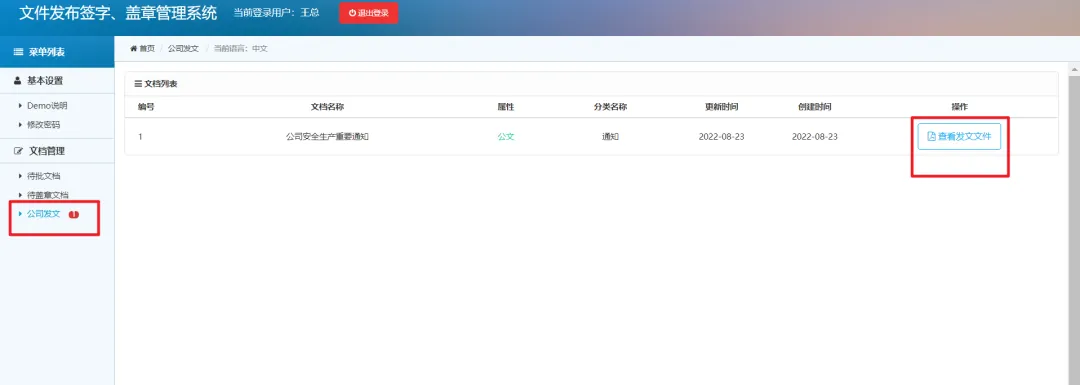Open the 待批文档 menu item

click(43, 176)
